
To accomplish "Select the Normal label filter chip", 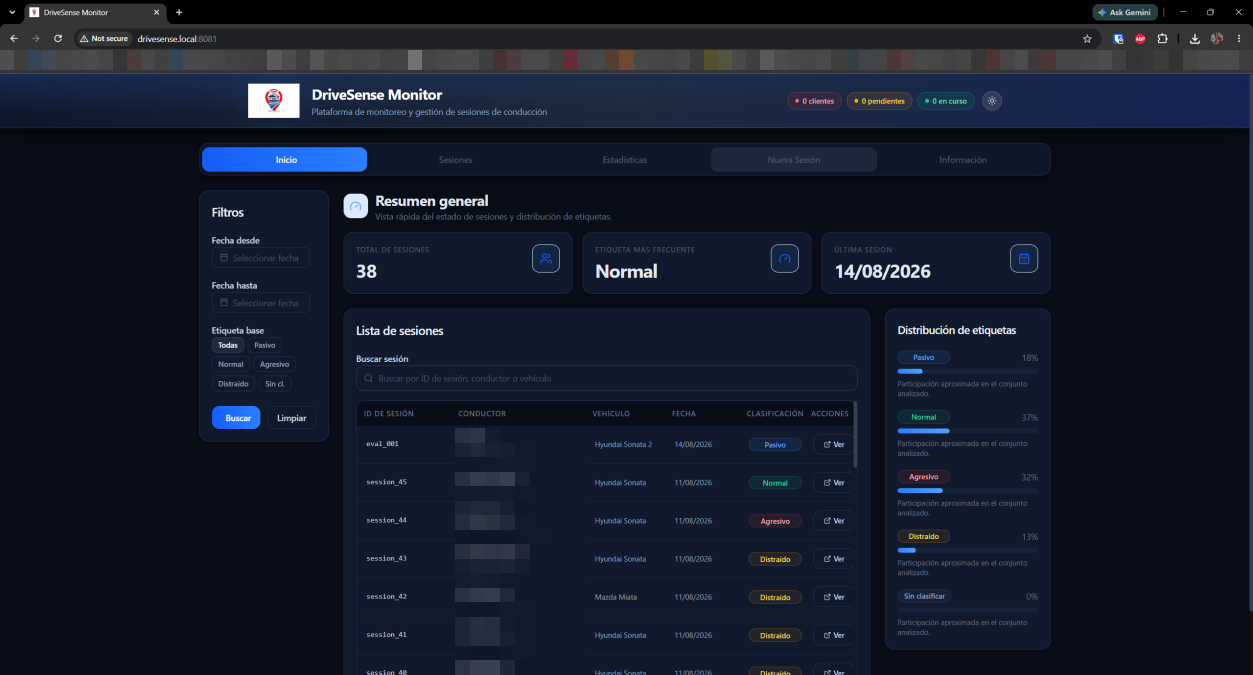I will click(231, 364).
